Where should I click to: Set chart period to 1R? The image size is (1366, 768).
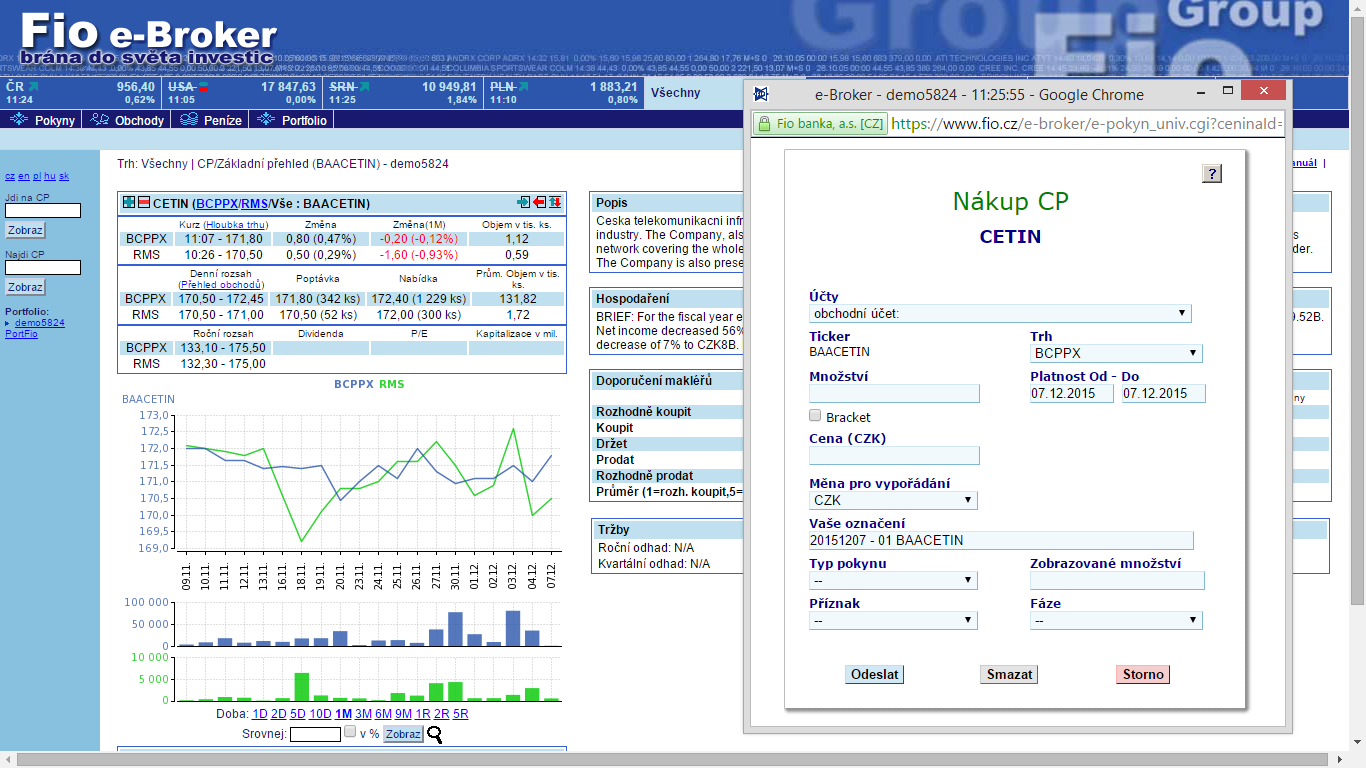pyautogui.click(x=423, y=714)
